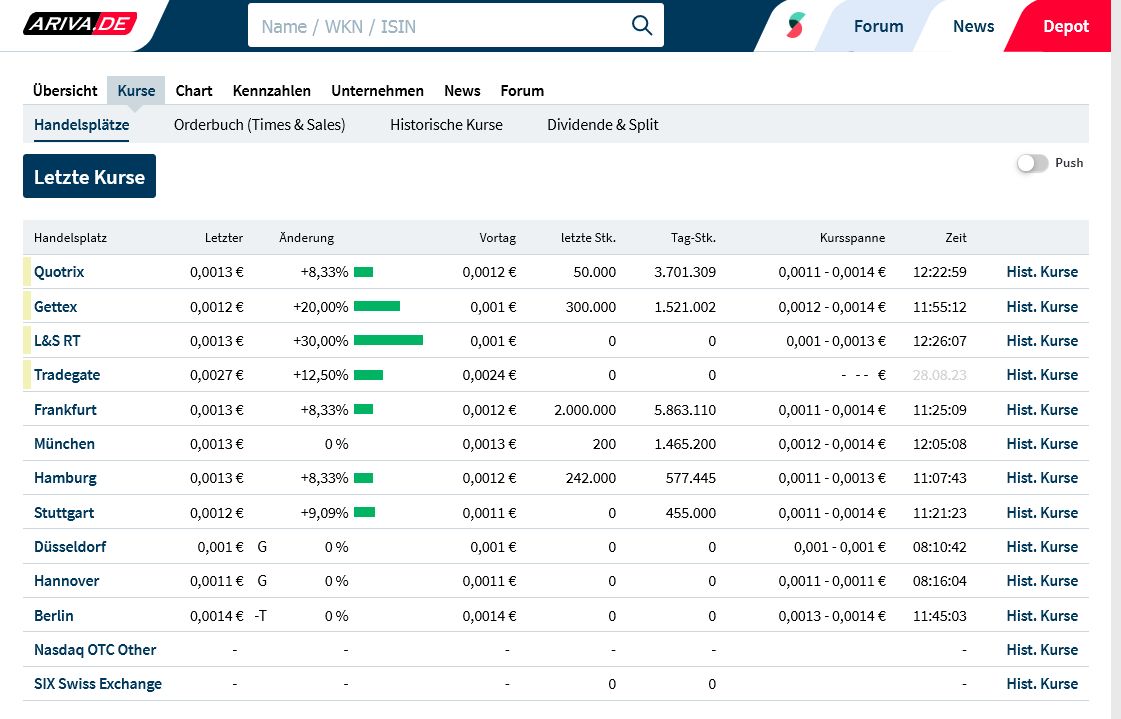Click the L&S RT green change bar
Viewport: 1121px width, 719px height.
pyautogui.click(x=388, y=341)
